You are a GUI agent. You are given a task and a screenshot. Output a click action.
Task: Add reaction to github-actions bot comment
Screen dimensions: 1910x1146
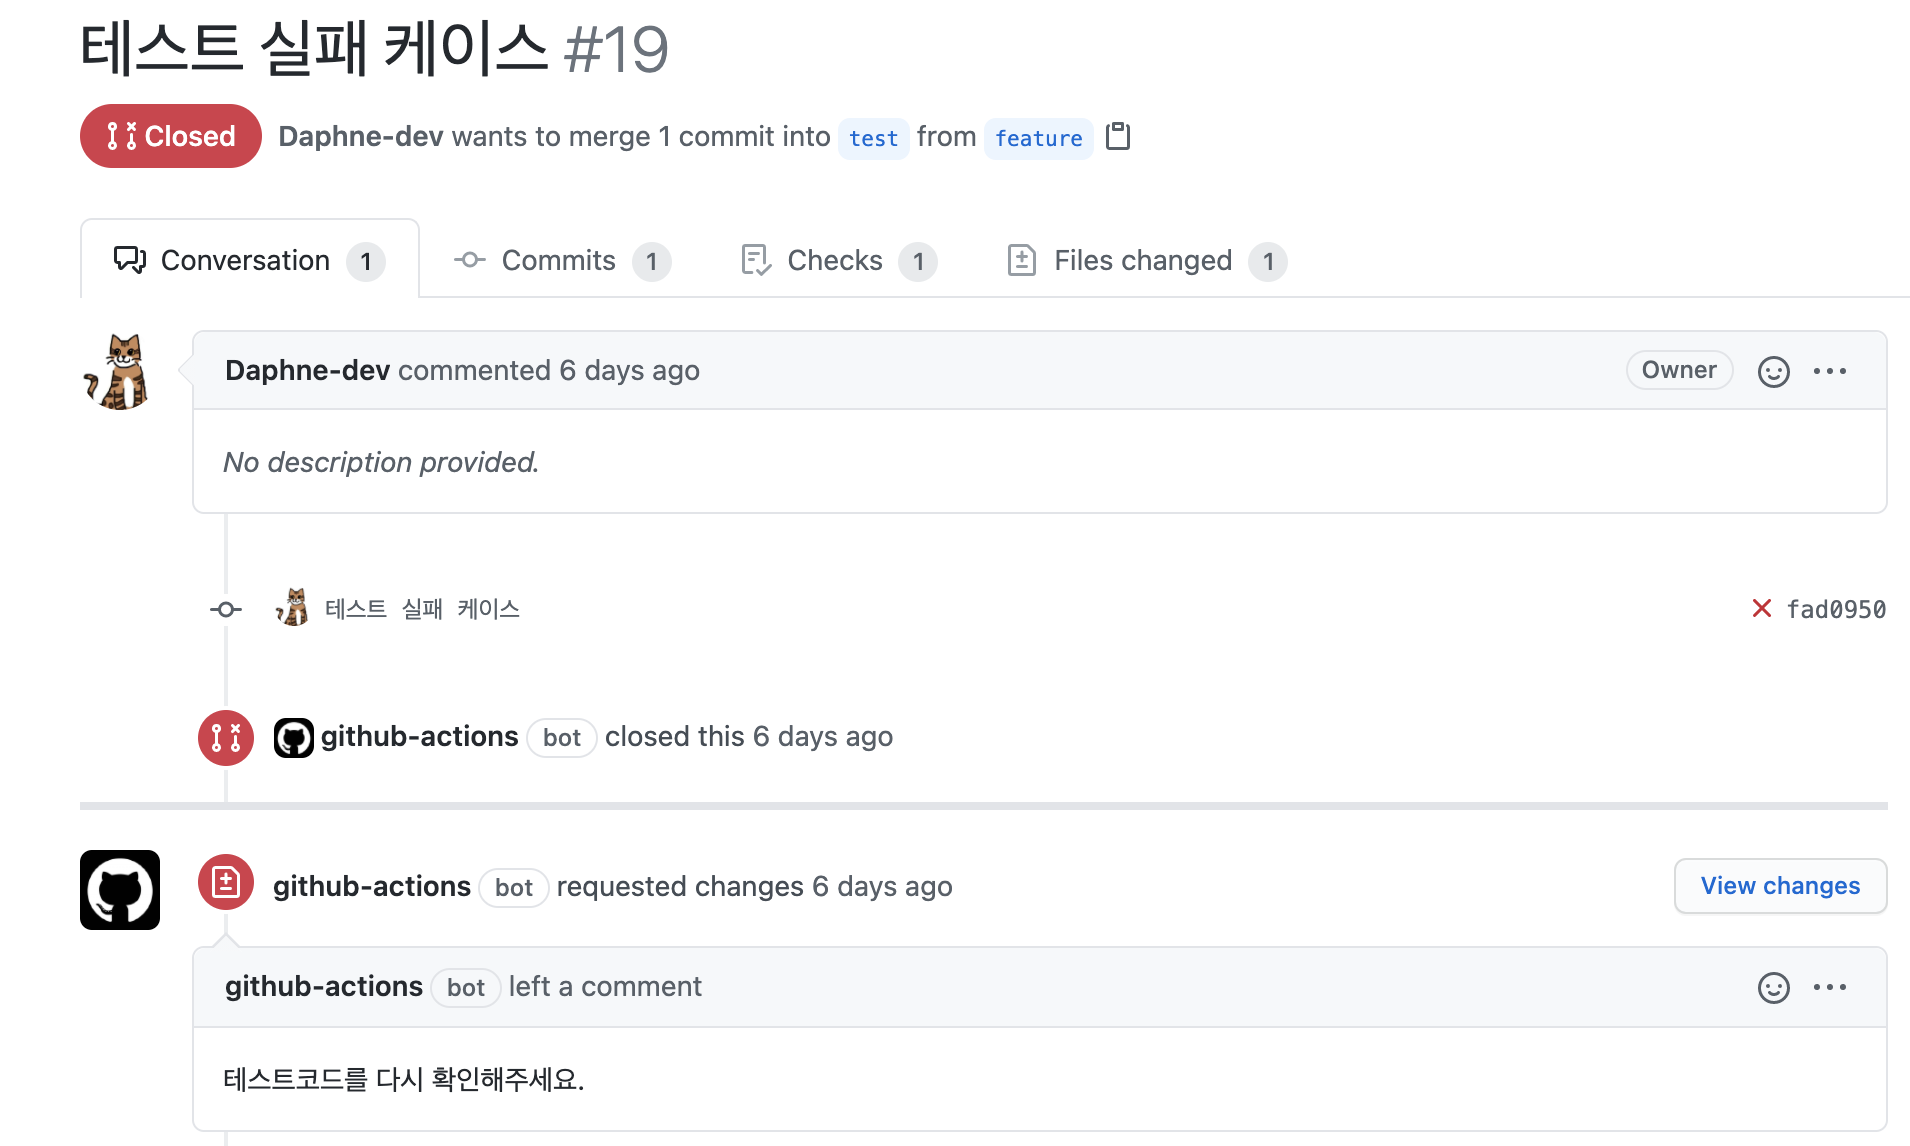[x=1773, y=987]
